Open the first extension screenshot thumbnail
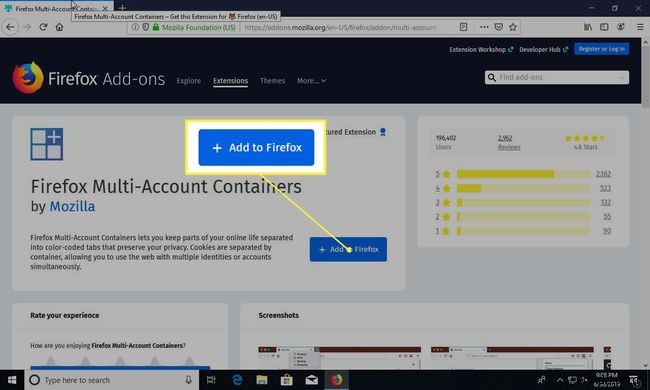Image resolution: width=650 pixels, height=390 pixels. pyautogui.click(x=339, y=358)
